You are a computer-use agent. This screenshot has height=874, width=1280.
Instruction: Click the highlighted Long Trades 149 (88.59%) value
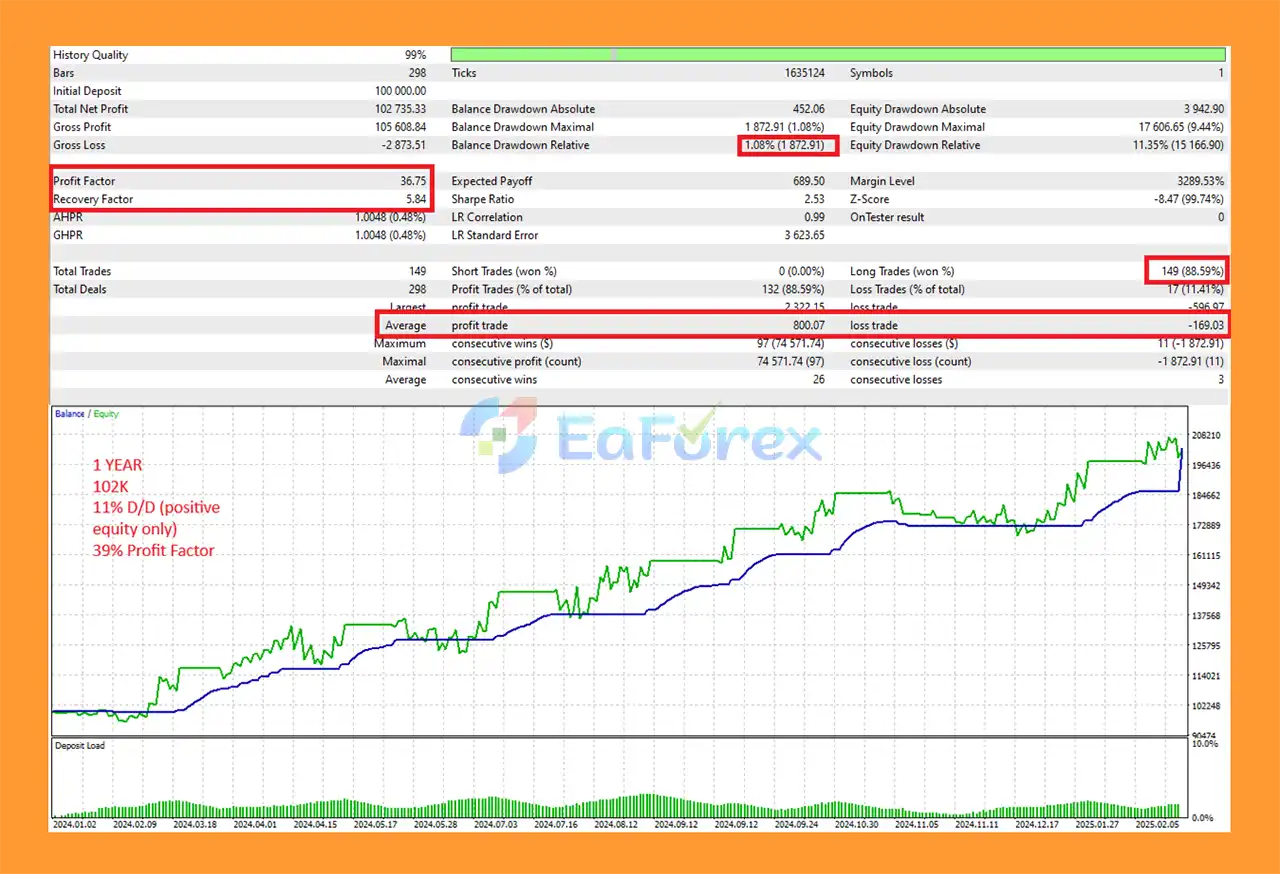(x=1187, y=271)
